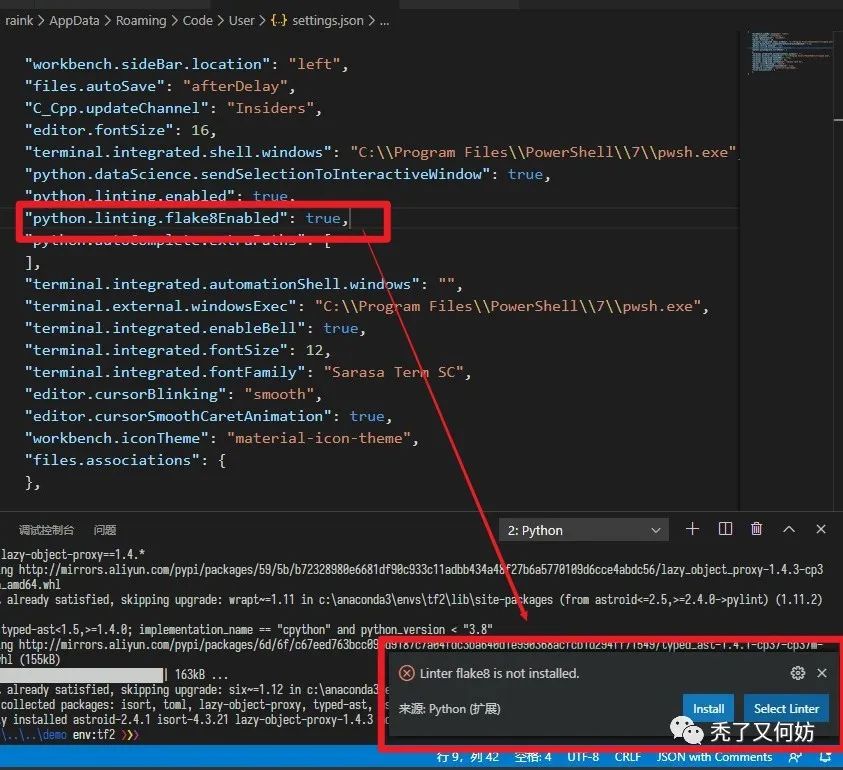
Task: Open terminal selector dropdown '2: Python'
Action: [x=584, y=530]
